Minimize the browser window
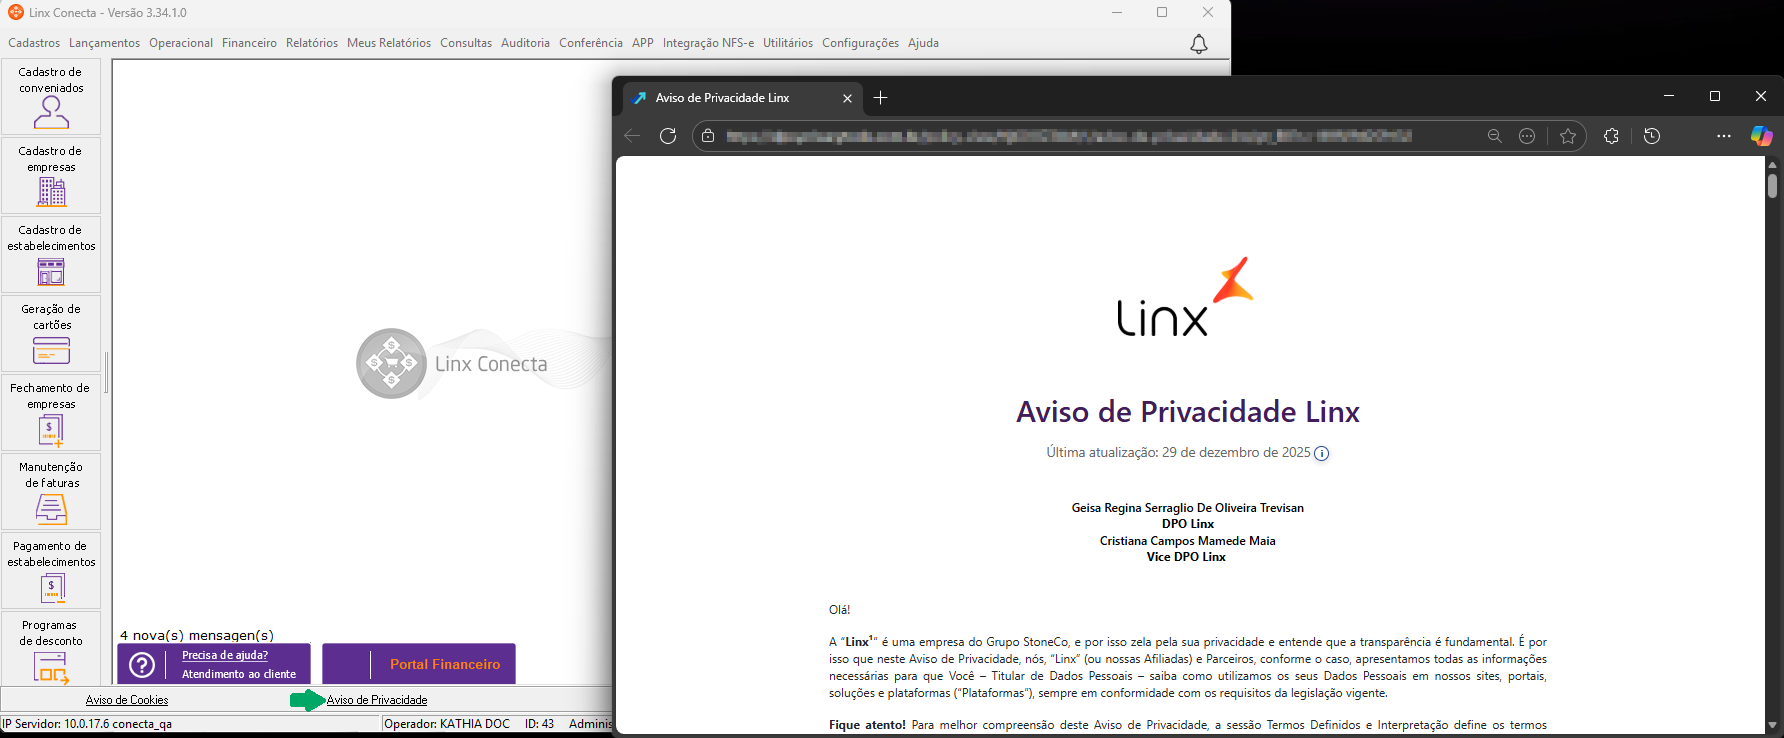The height and width of the screenshot is (738, 1784). (x=1669, y=96)
